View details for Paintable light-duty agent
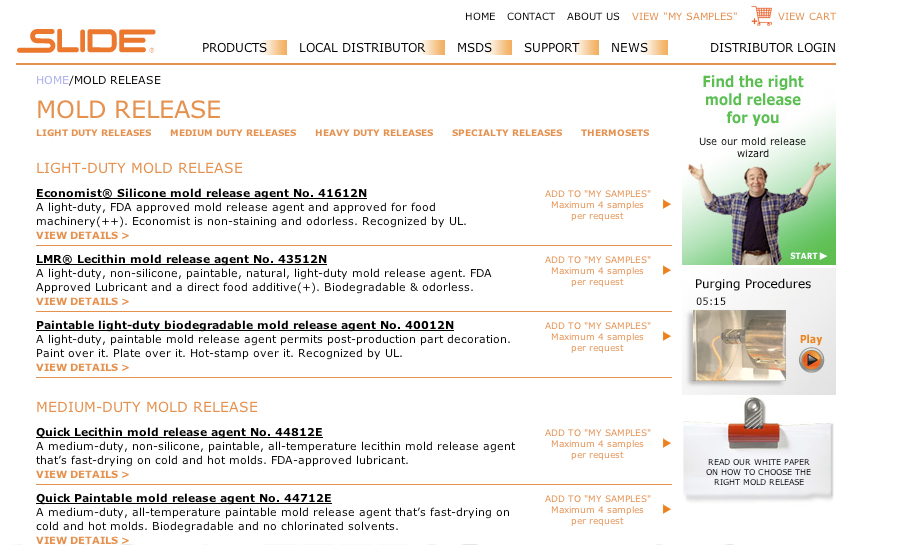914x545 pixels. 82,367
